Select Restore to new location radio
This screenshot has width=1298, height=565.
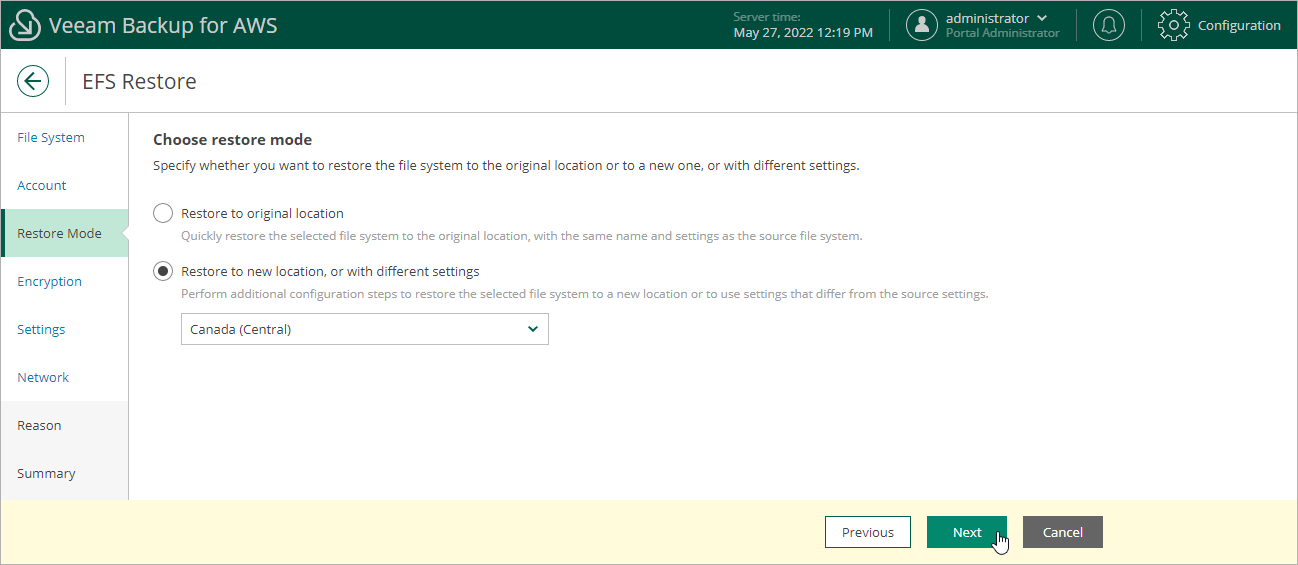coord(163,271)
